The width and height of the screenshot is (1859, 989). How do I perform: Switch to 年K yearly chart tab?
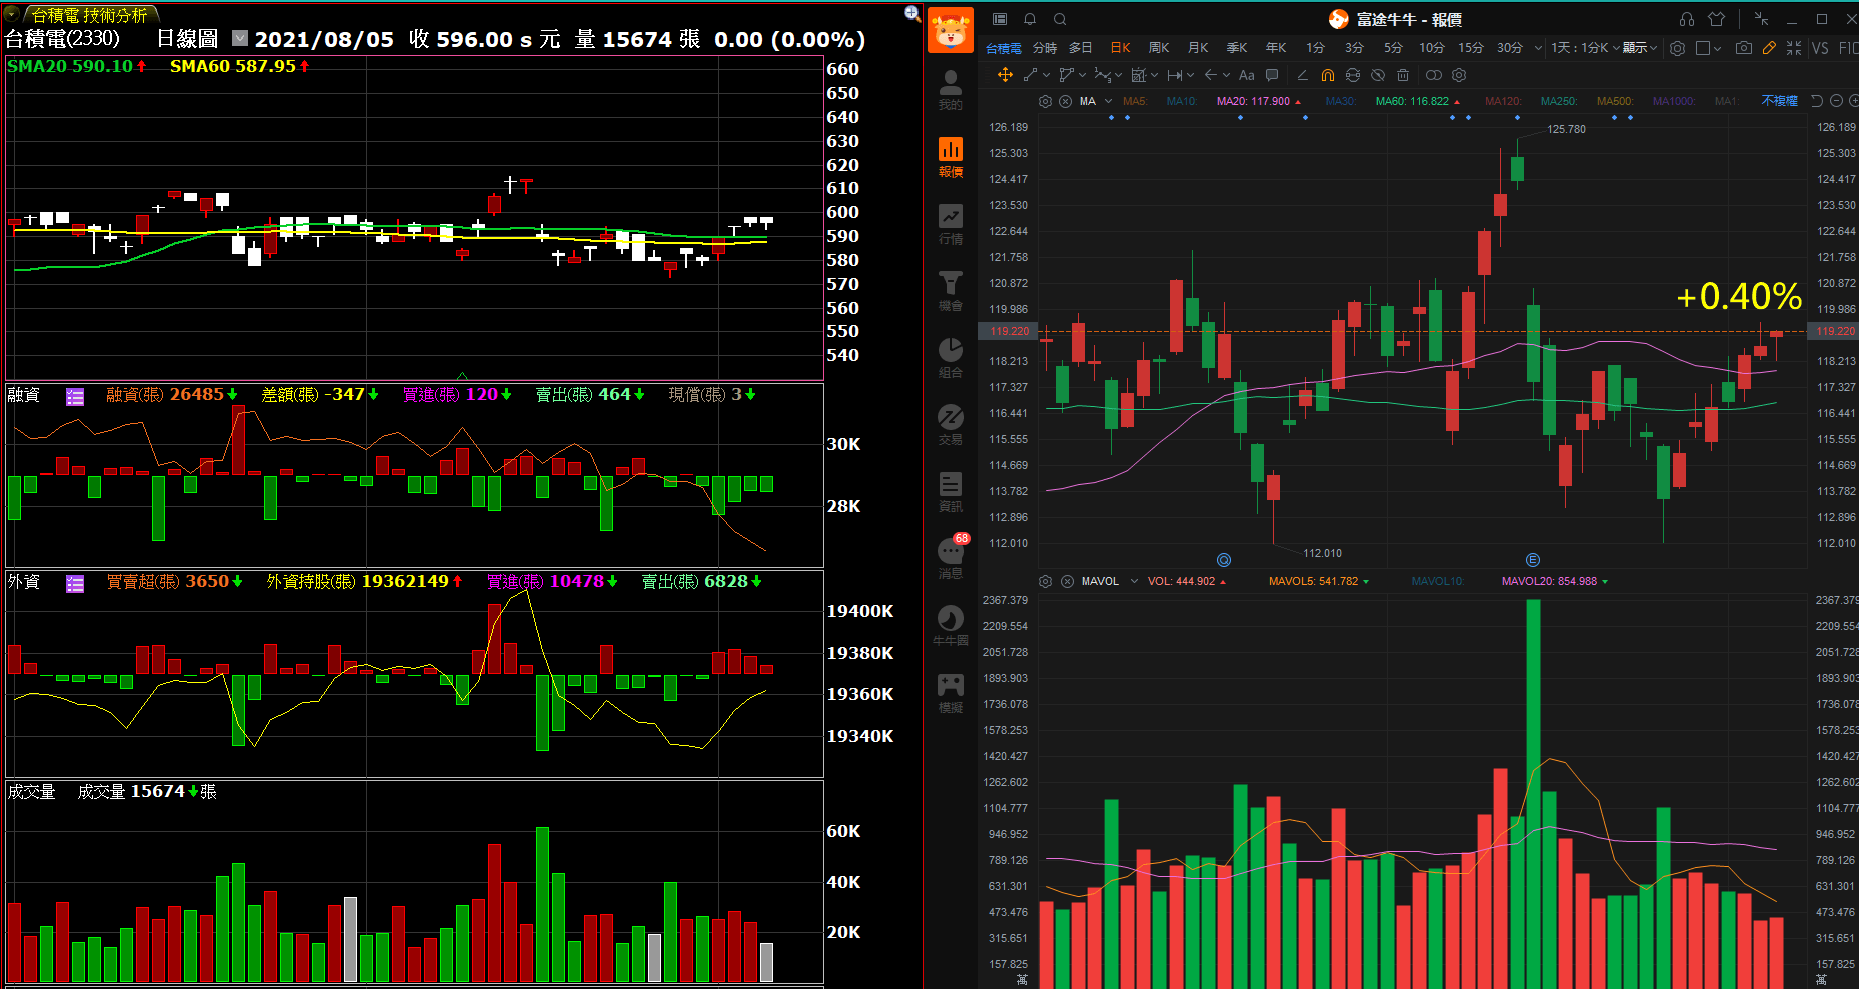click(x=1276, y=48)
